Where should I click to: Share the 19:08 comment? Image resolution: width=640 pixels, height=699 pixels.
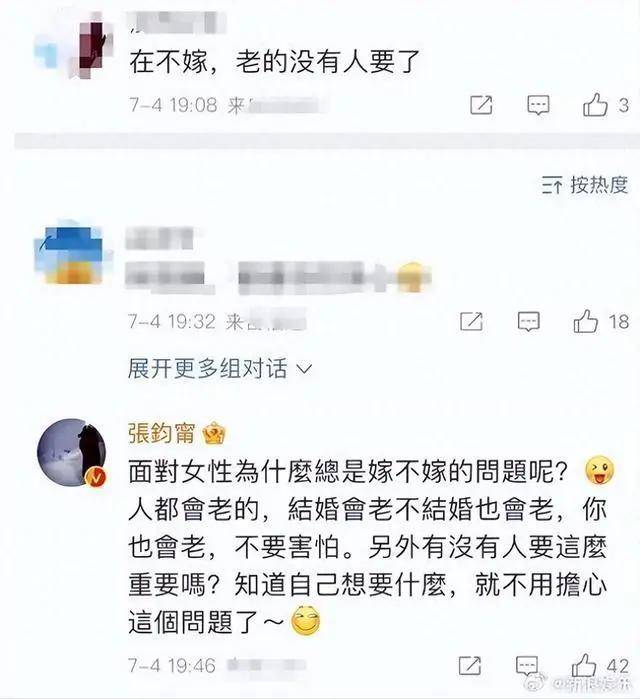tap(481, 105)
